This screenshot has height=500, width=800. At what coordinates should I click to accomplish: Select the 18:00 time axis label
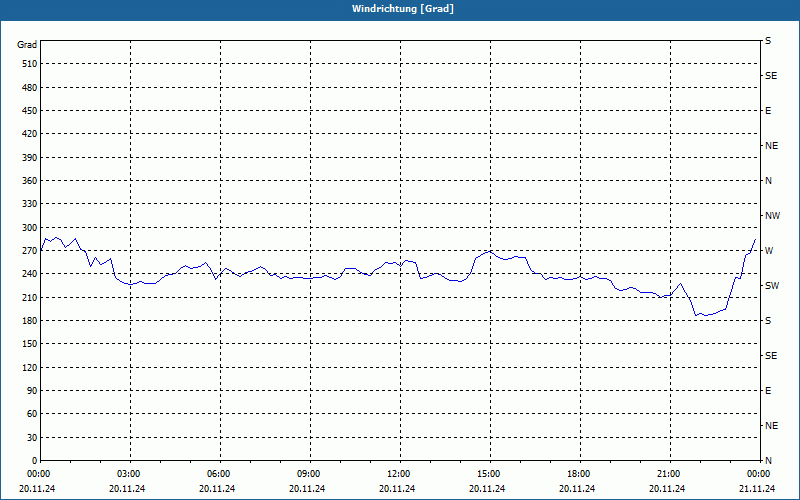(579, 474)
